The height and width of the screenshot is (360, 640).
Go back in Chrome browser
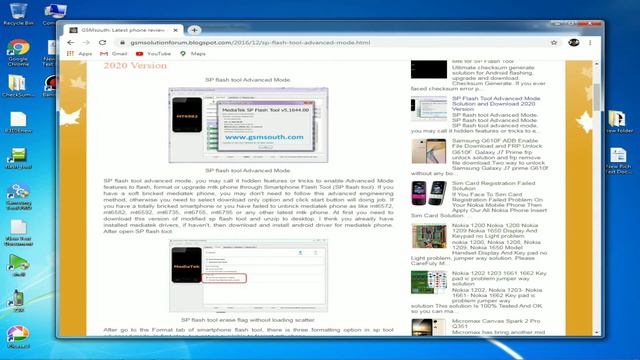click(x=71, y=42)
